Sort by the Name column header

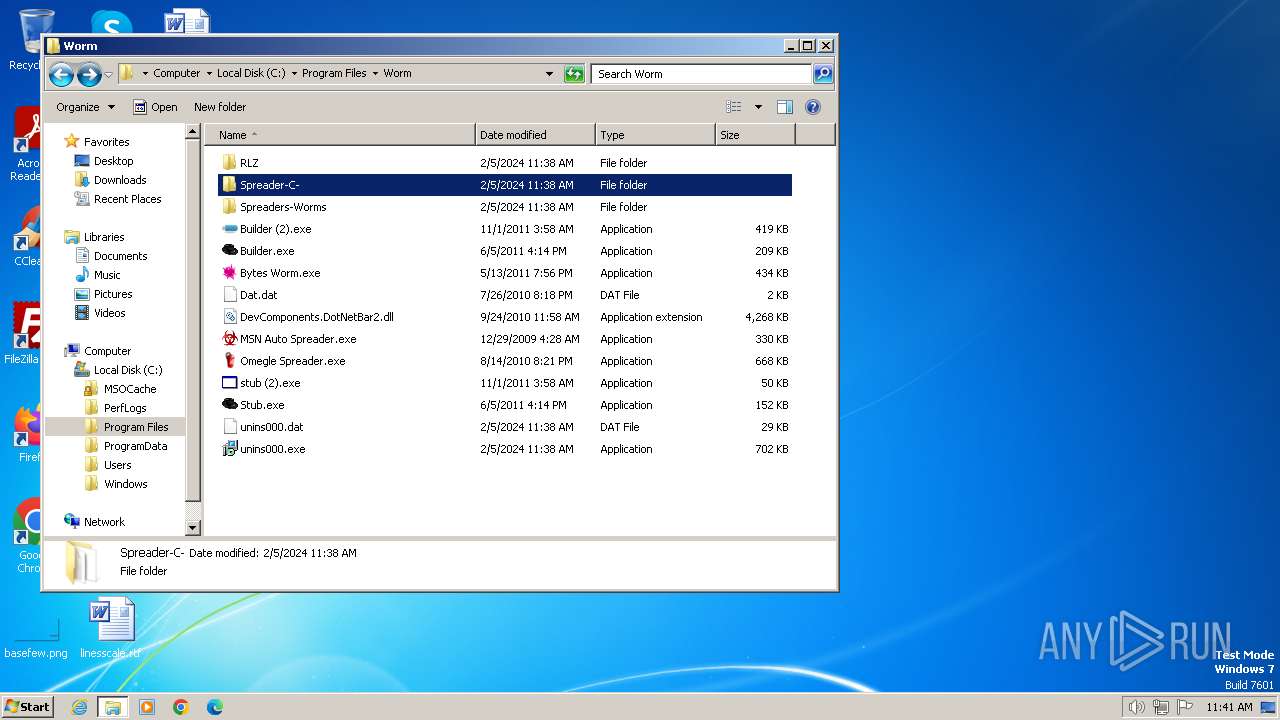[x=340, y=135]
